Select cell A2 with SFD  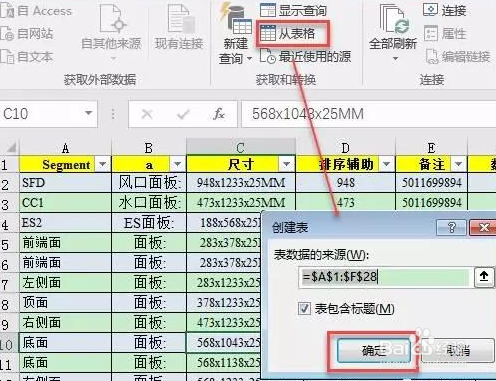pyautogui.click(x=65, y=183)
